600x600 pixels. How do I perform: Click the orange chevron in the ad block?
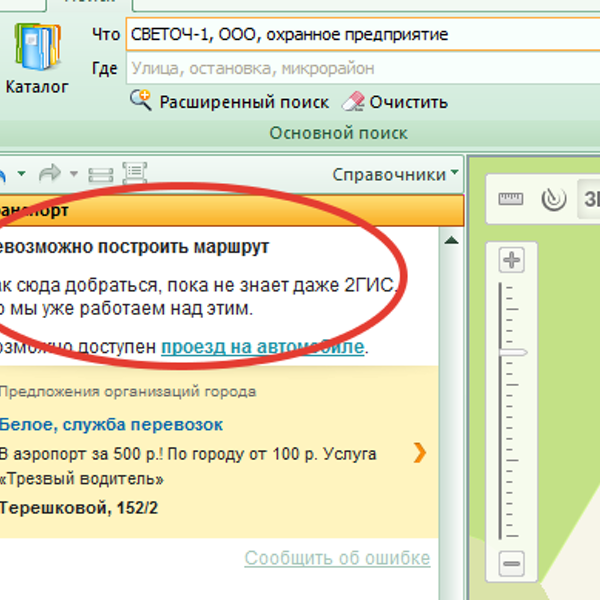point(420,453)
